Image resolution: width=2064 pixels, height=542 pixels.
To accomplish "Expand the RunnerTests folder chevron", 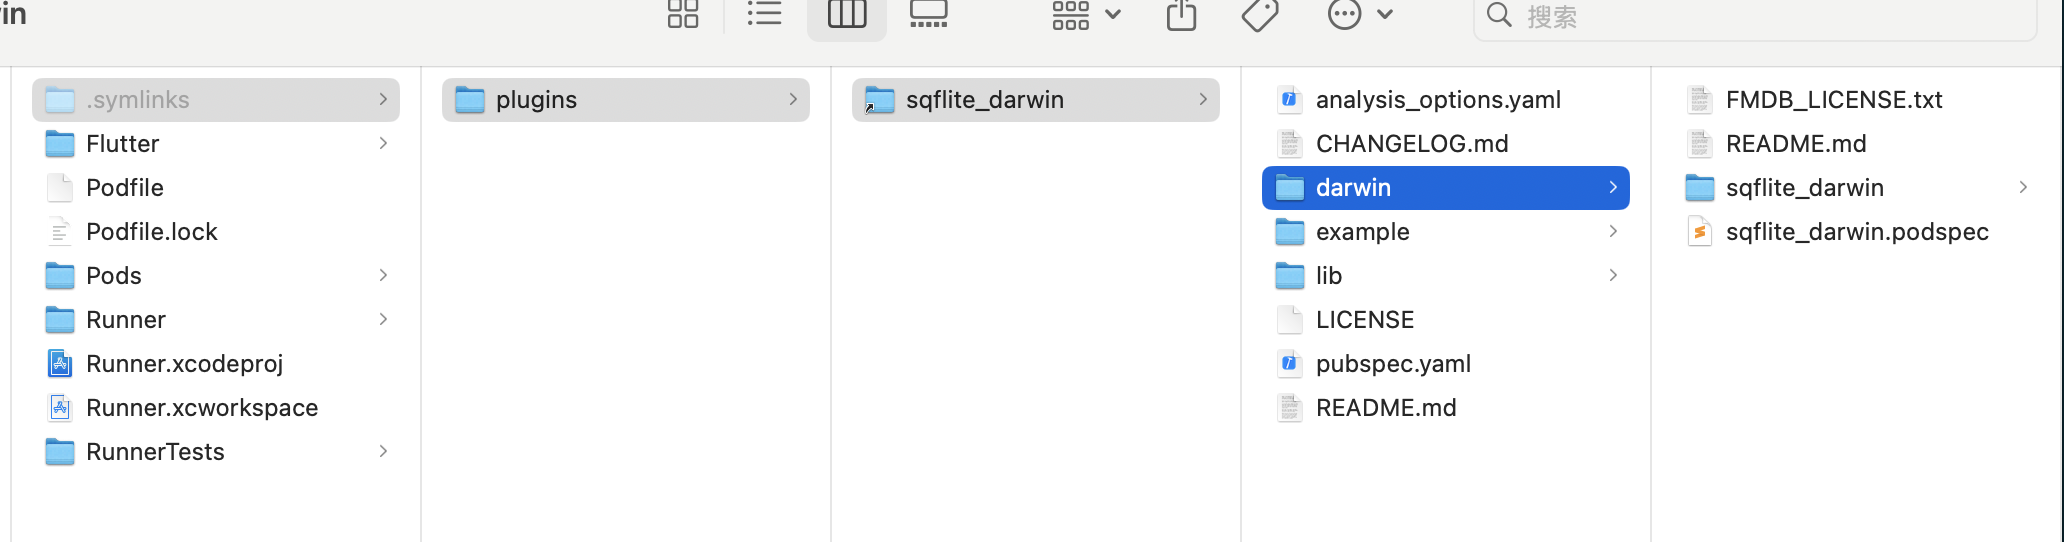I will (383, 452).
